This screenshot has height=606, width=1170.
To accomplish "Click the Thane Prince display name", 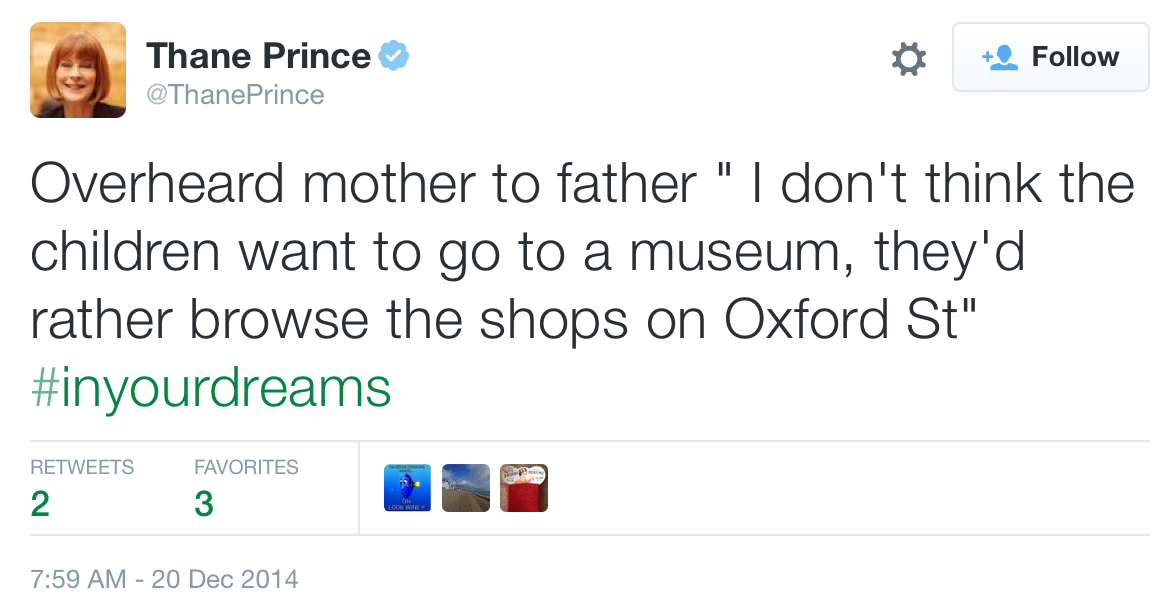I will (258, 56).
